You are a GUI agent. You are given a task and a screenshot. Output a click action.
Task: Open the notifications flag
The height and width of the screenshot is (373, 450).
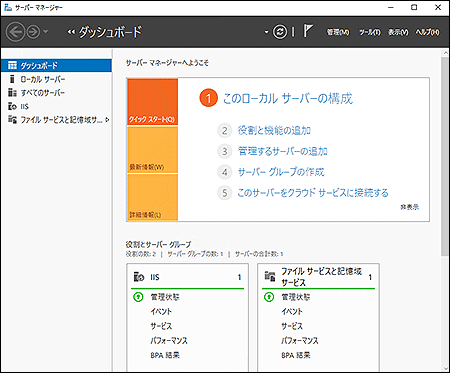pyautogui.click(x=308, y=31)
